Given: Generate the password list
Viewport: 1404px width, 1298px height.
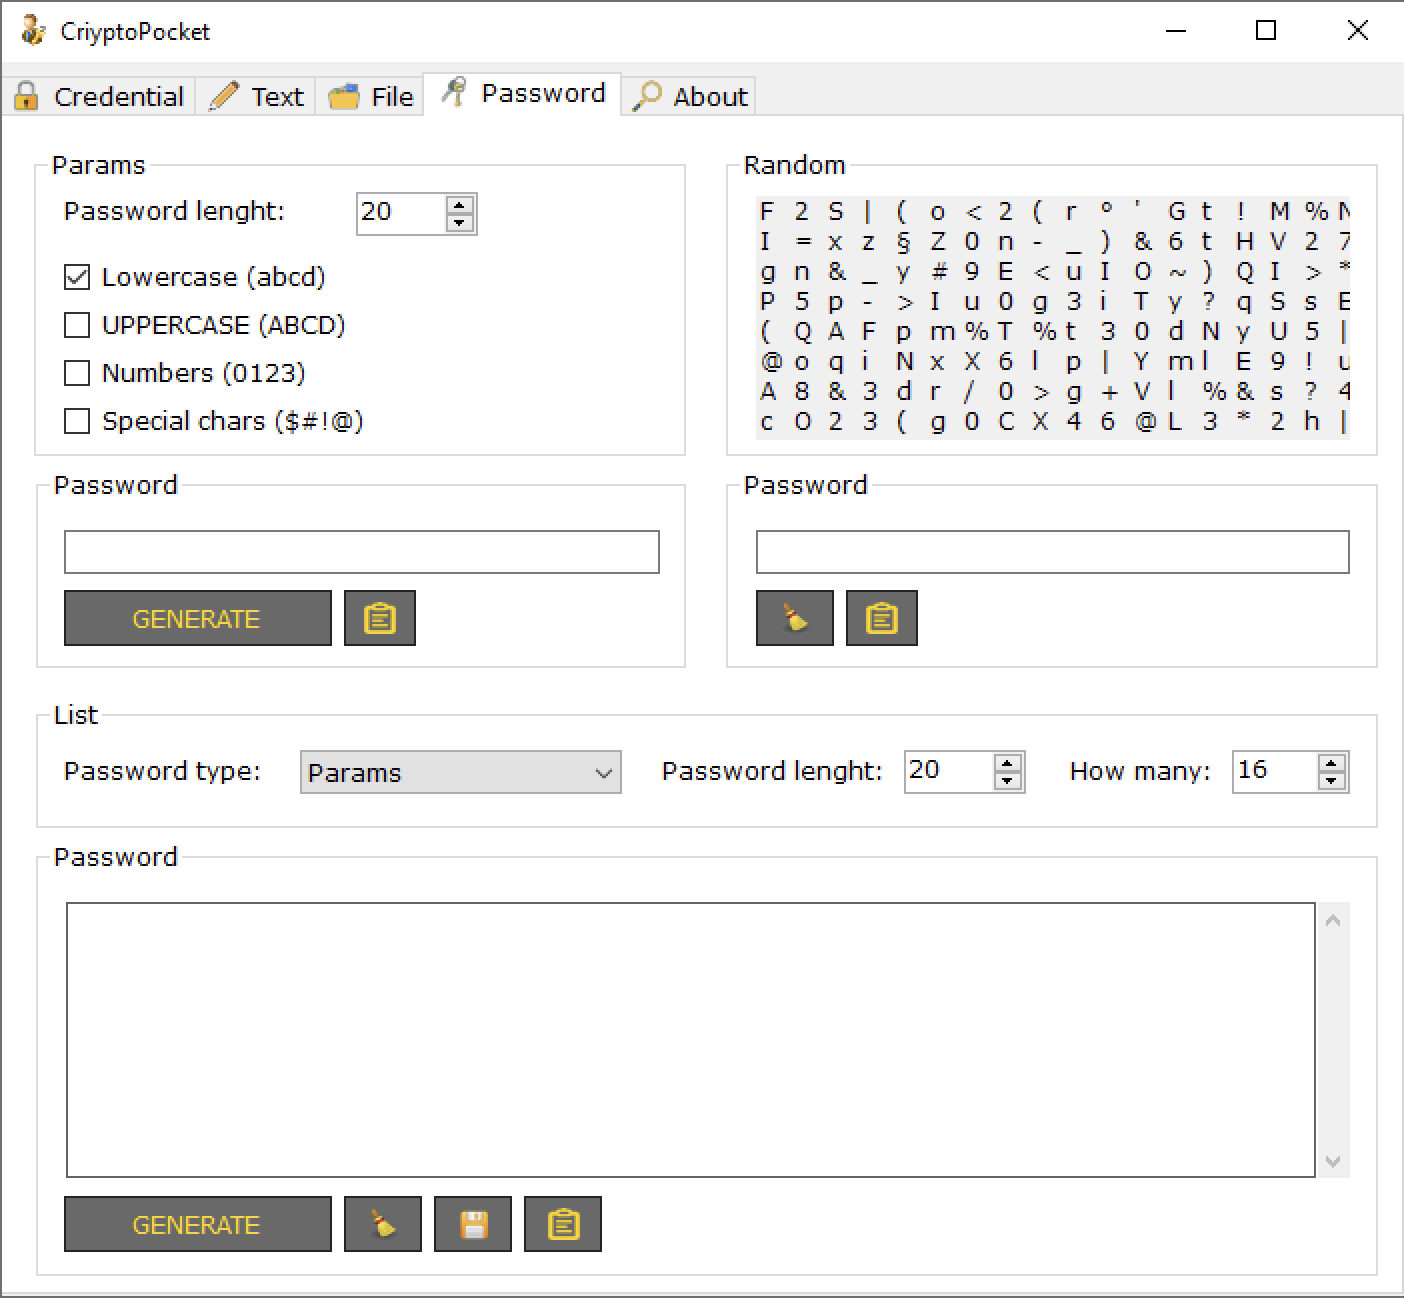Looking at the screenshot, I should pos(197,1224).
